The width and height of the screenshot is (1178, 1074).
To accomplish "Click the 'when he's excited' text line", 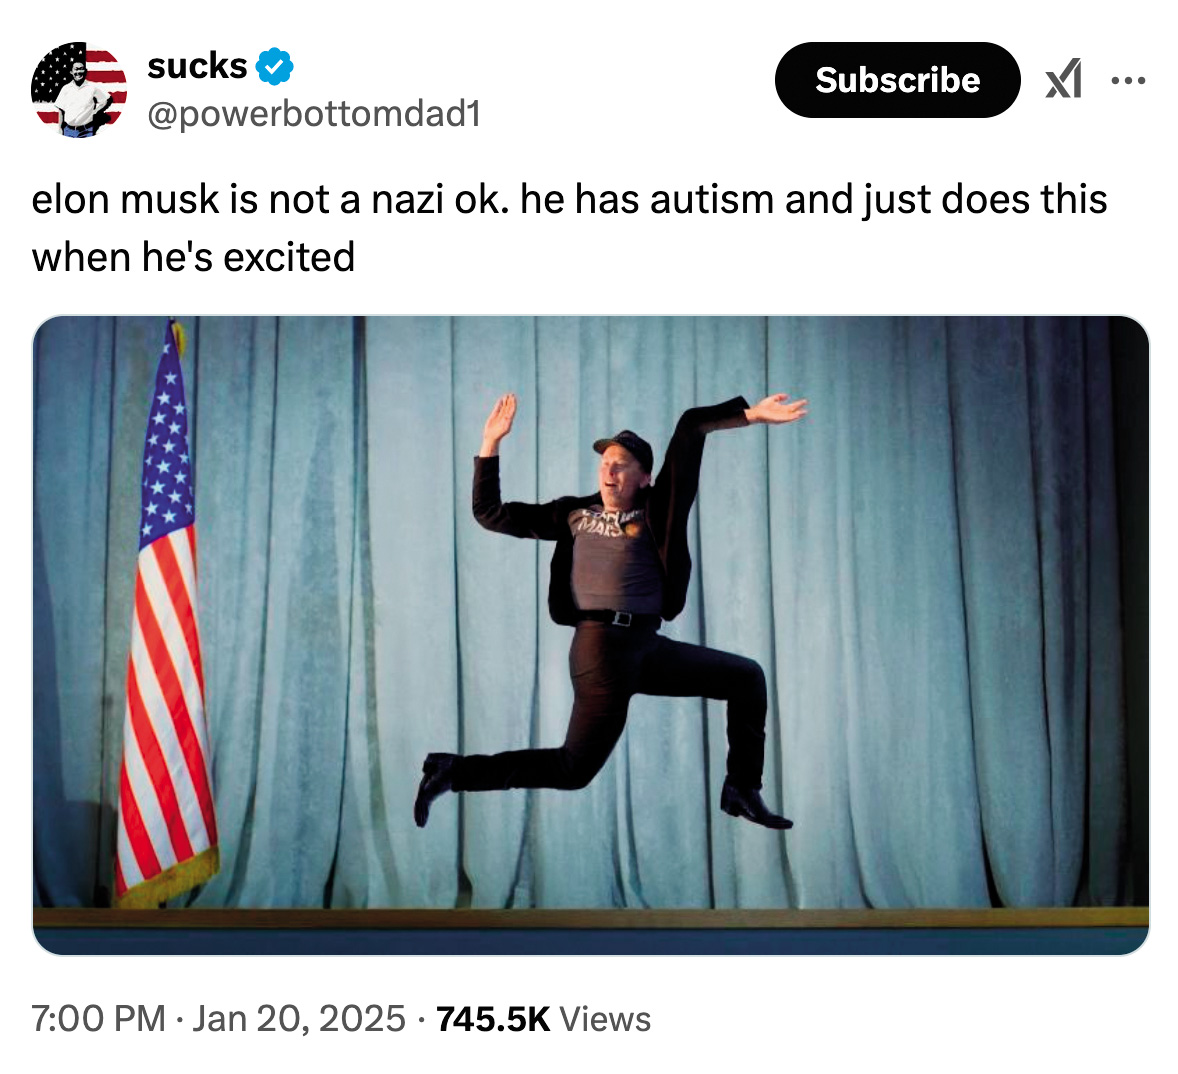I will click(193, 257).
